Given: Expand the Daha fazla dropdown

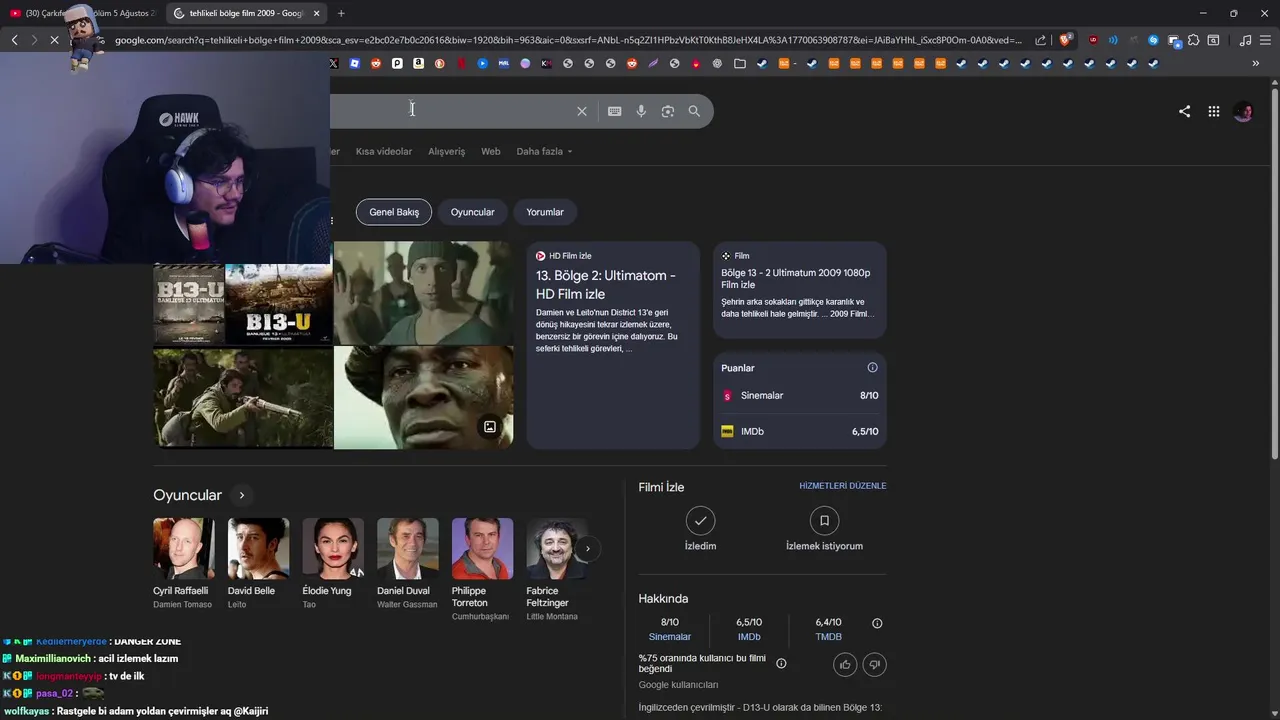Looking at the screenshot, I should coord(544,151).
